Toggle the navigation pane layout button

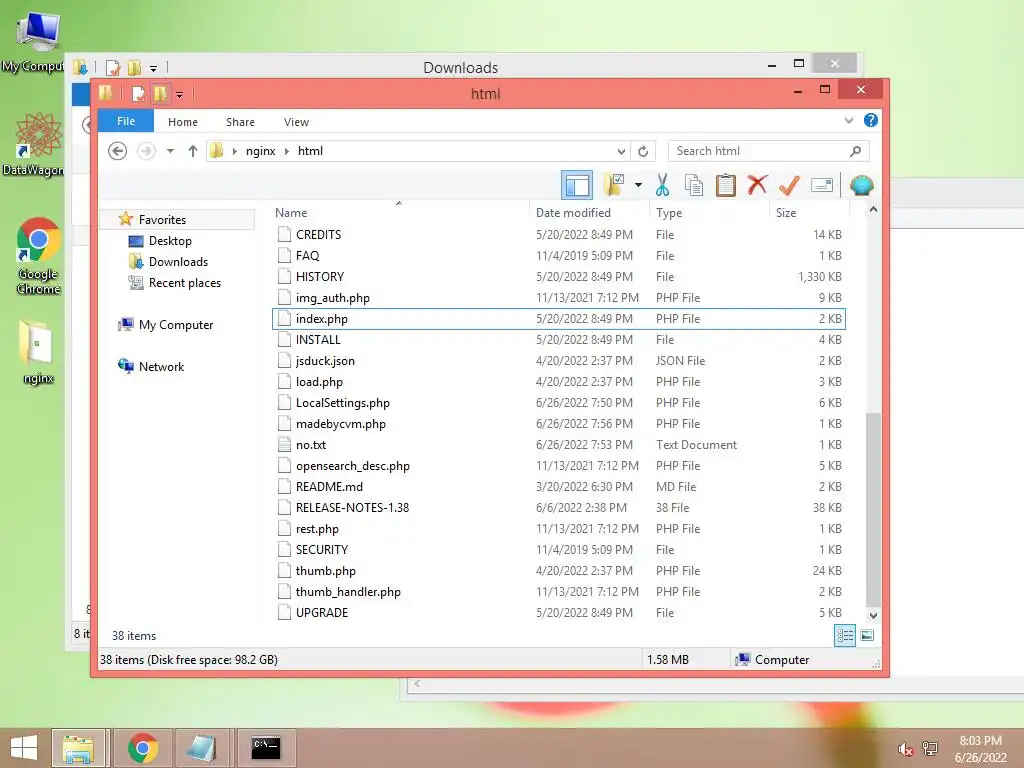point(577,185)
